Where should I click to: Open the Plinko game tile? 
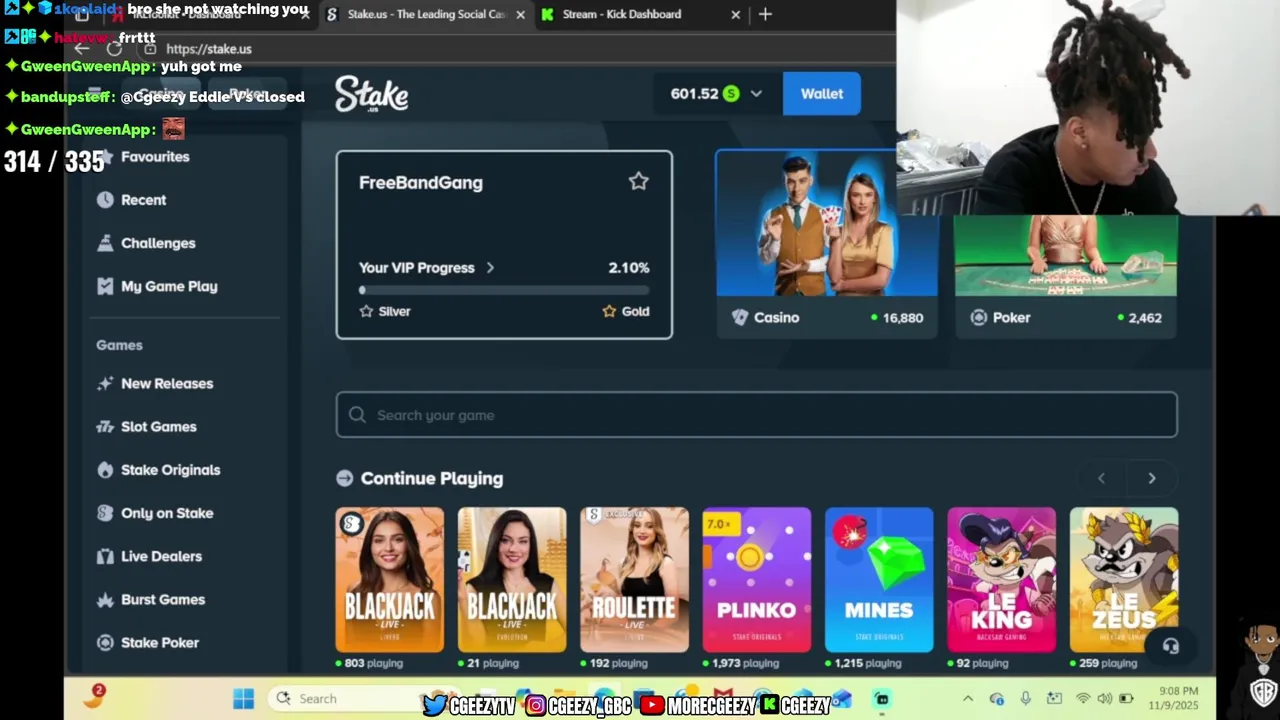757,580
